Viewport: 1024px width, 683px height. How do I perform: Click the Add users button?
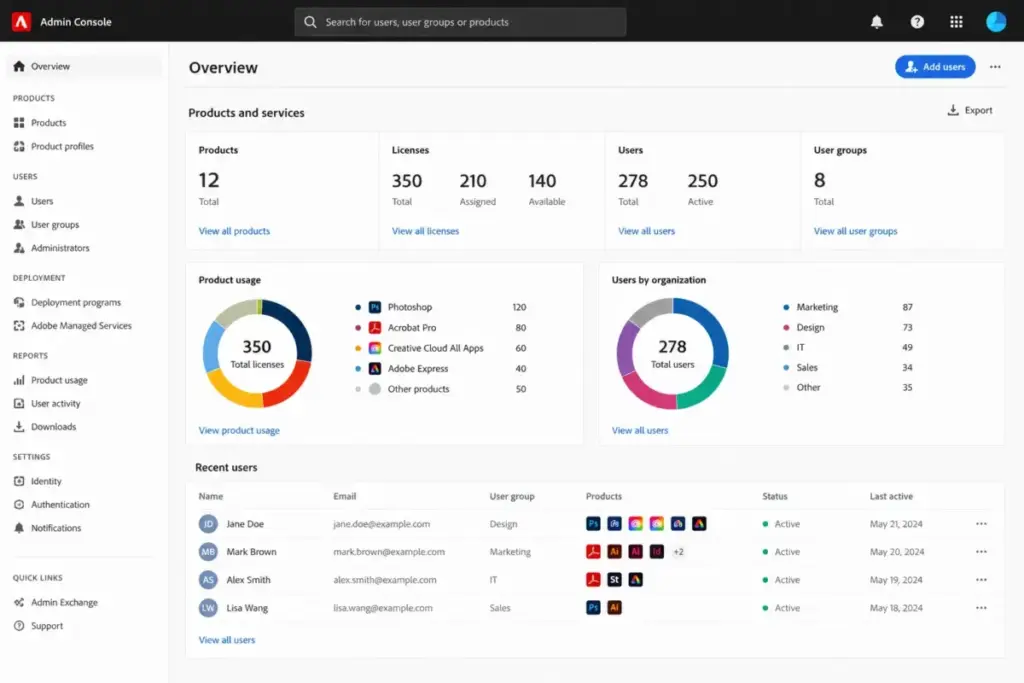[935, 67]
